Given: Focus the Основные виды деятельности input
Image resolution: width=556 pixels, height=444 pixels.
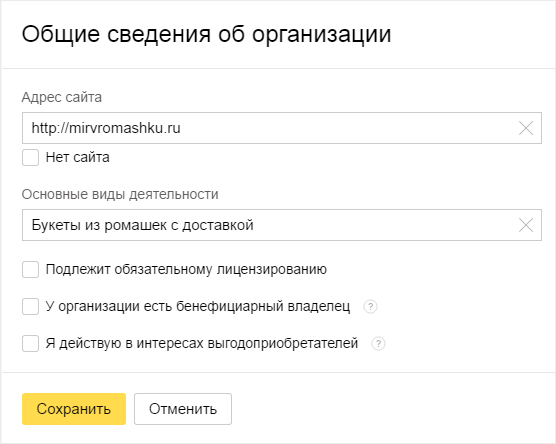Looking at the screenshot, I should pyautogui.click(x=282, y=225).
